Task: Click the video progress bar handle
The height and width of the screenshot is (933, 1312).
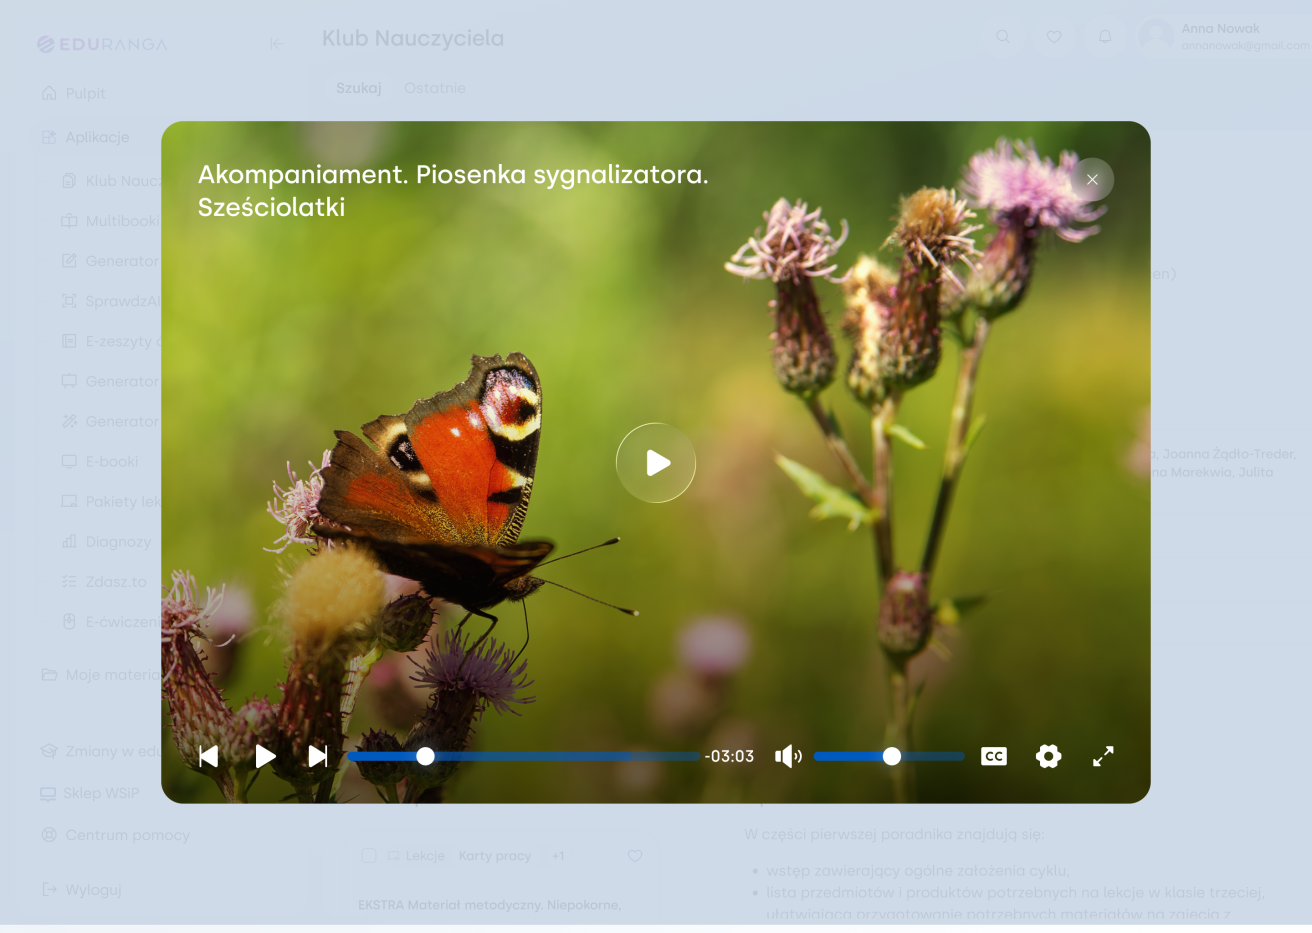Action: [x=425, y=756]
